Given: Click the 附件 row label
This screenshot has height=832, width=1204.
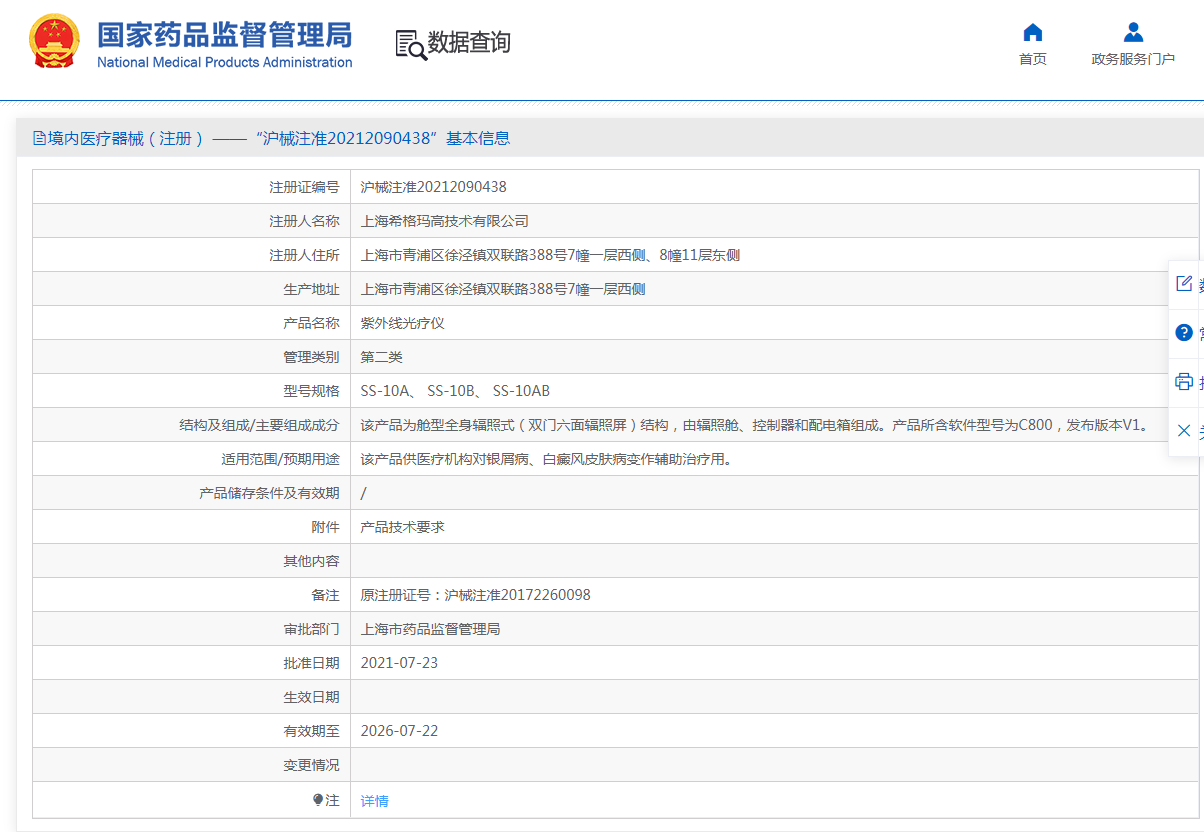Looking at the screenshot, I should coord(325,527).
